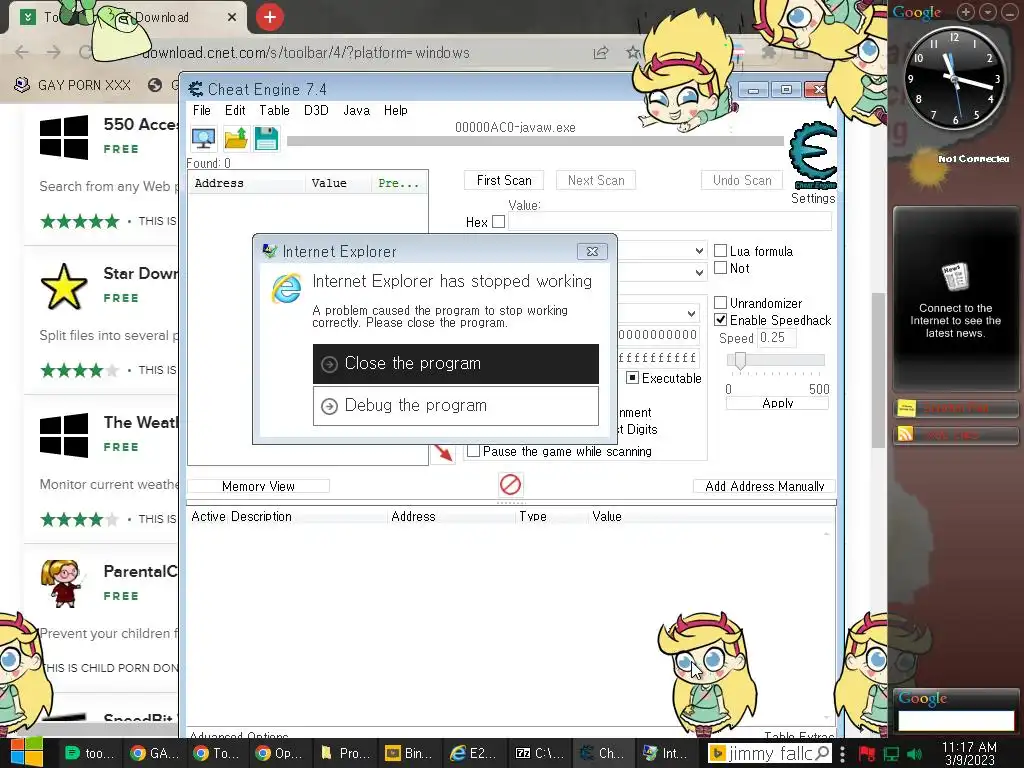Click the Google sidebar minimize minus icon

[1009, 12]
